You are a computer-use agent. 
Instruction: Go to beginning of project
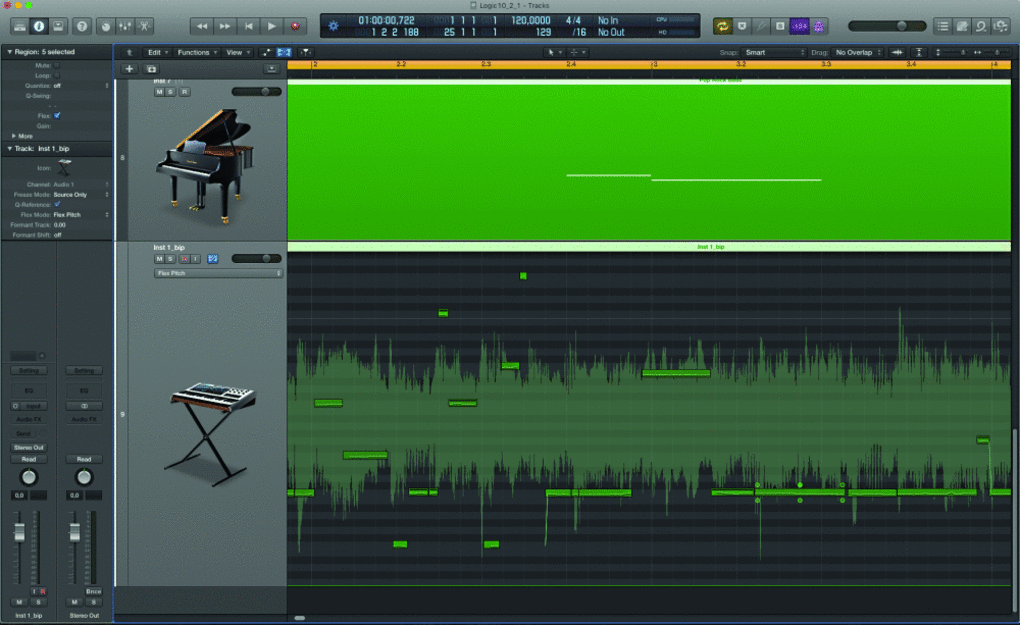(x=248, y=27)
